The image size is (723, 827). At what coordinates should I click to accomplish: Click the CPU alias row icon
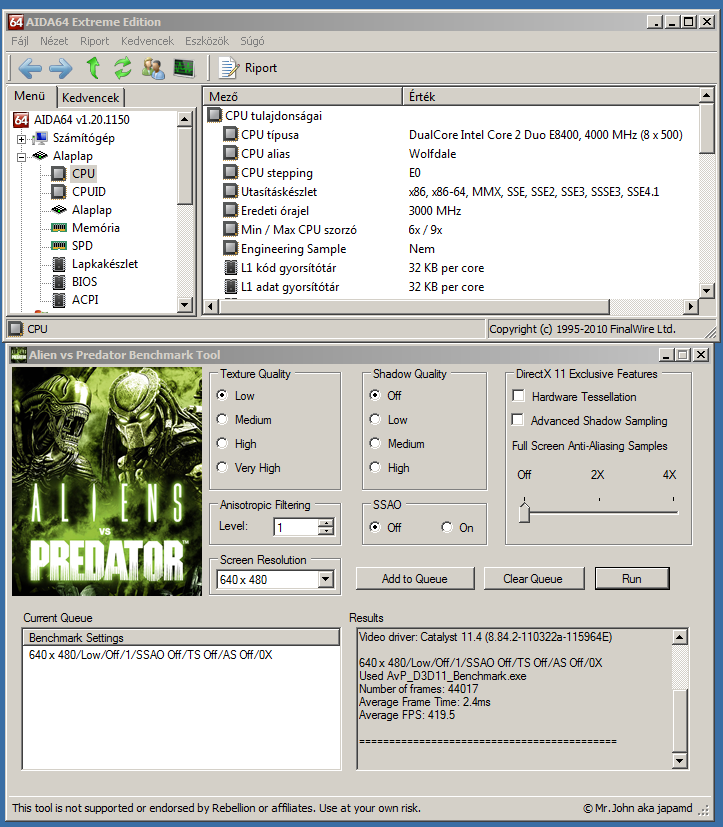click(230, 153)
